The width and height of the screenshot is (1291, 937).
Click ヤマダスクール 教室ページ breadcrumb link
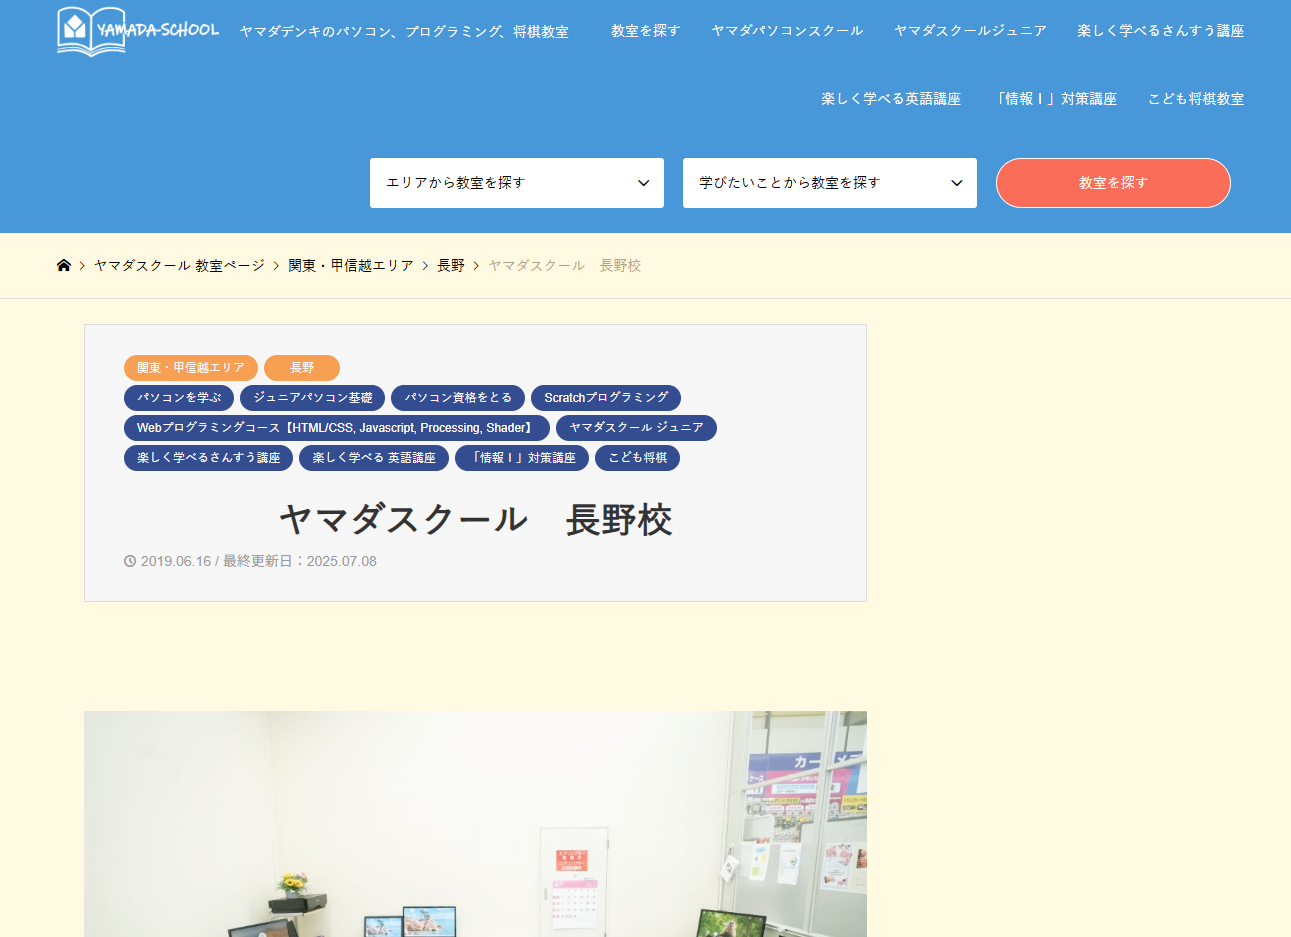click(179, 265)
